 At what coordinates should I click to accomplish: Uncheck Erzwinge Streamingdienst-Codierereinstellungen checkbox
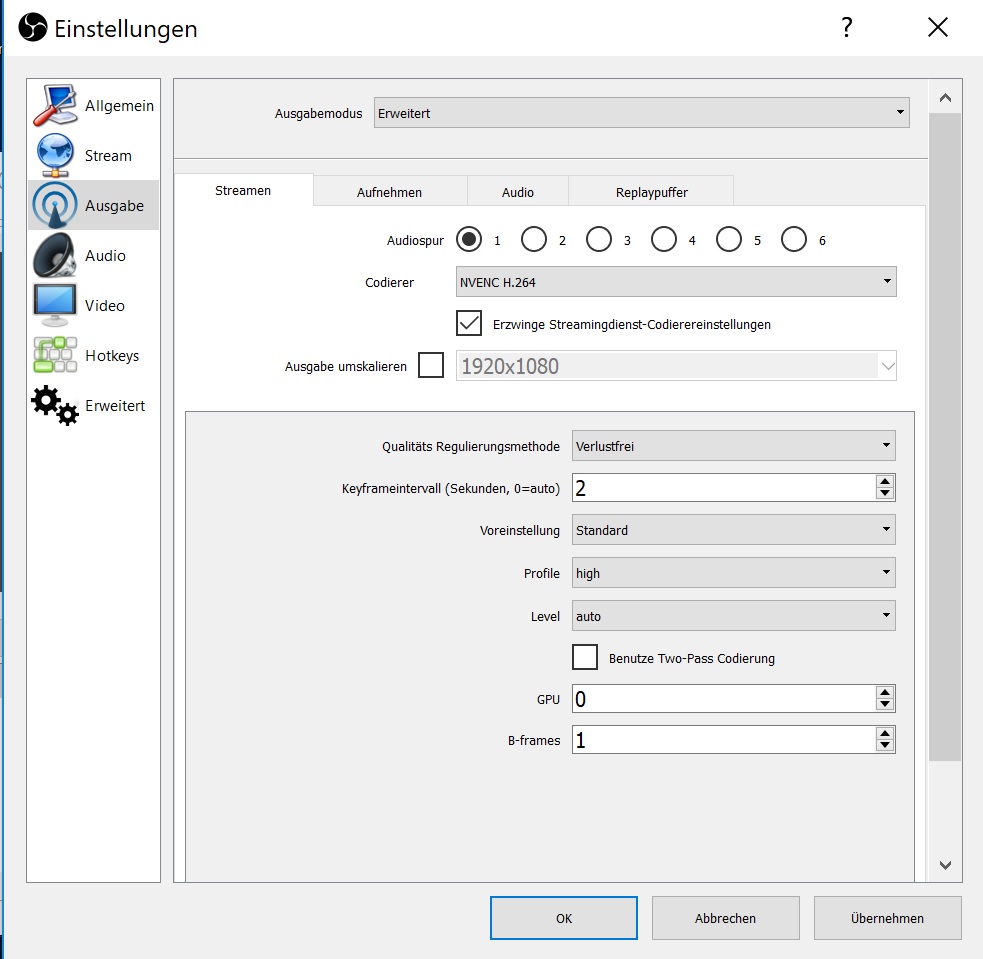469,324
